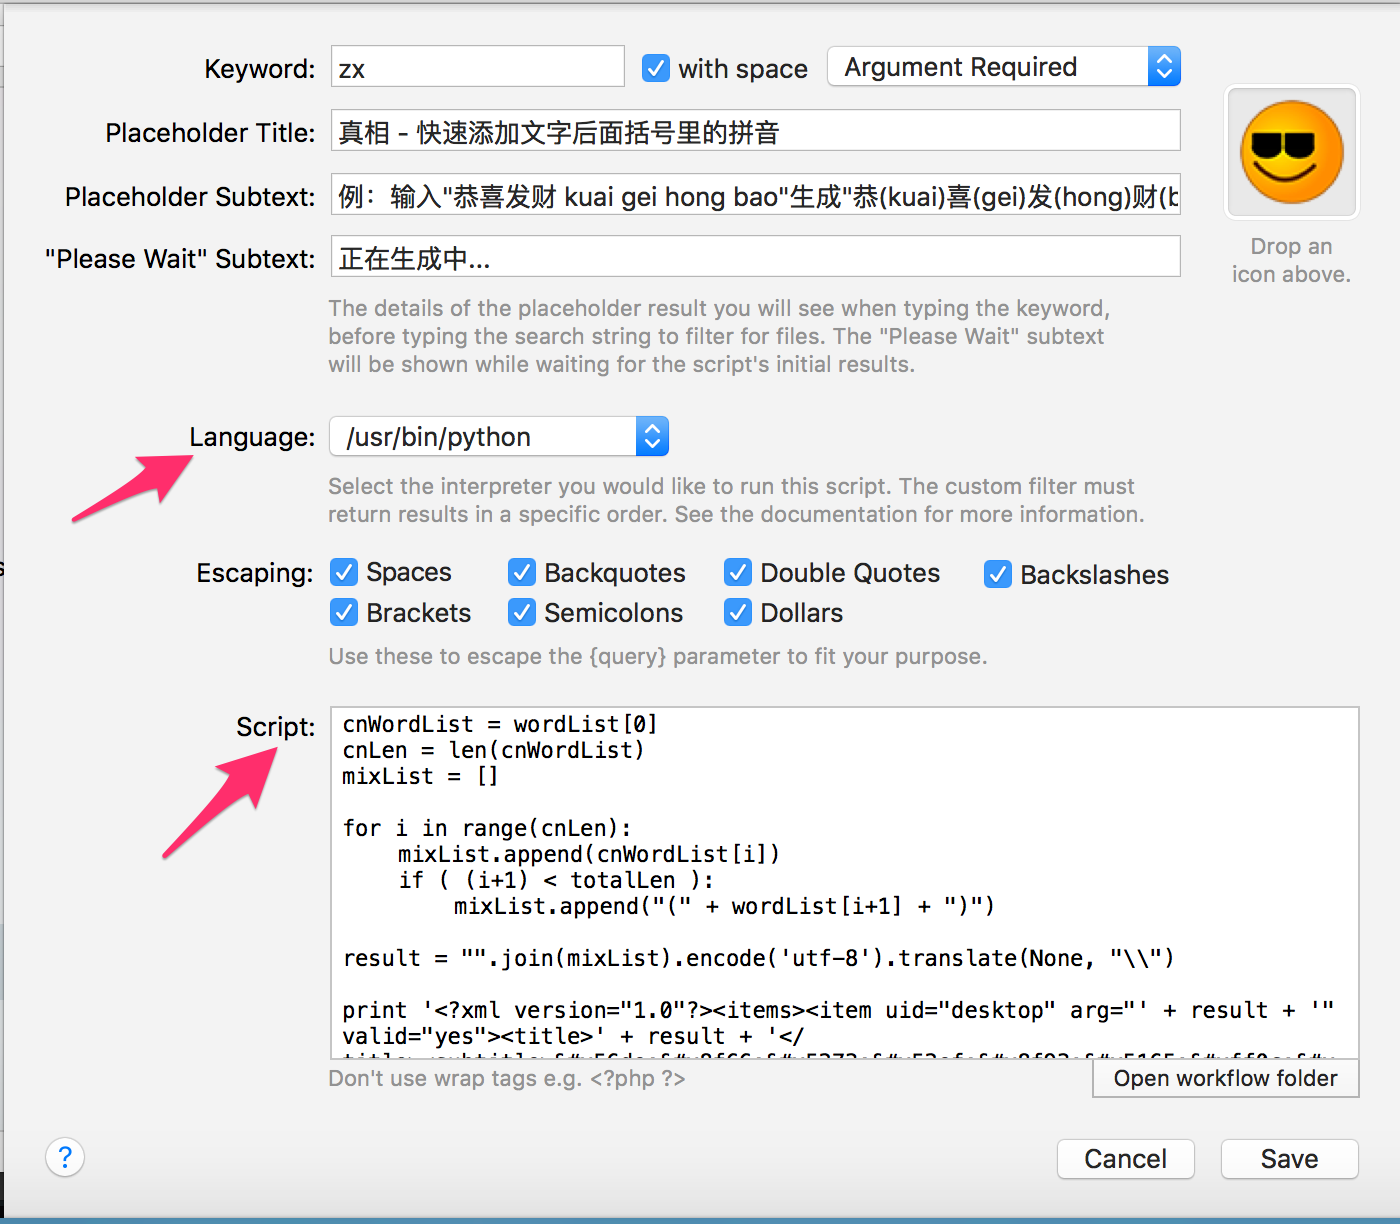Disable Semicolons escaping
Screen dimensions: 1400x1224
521,612
